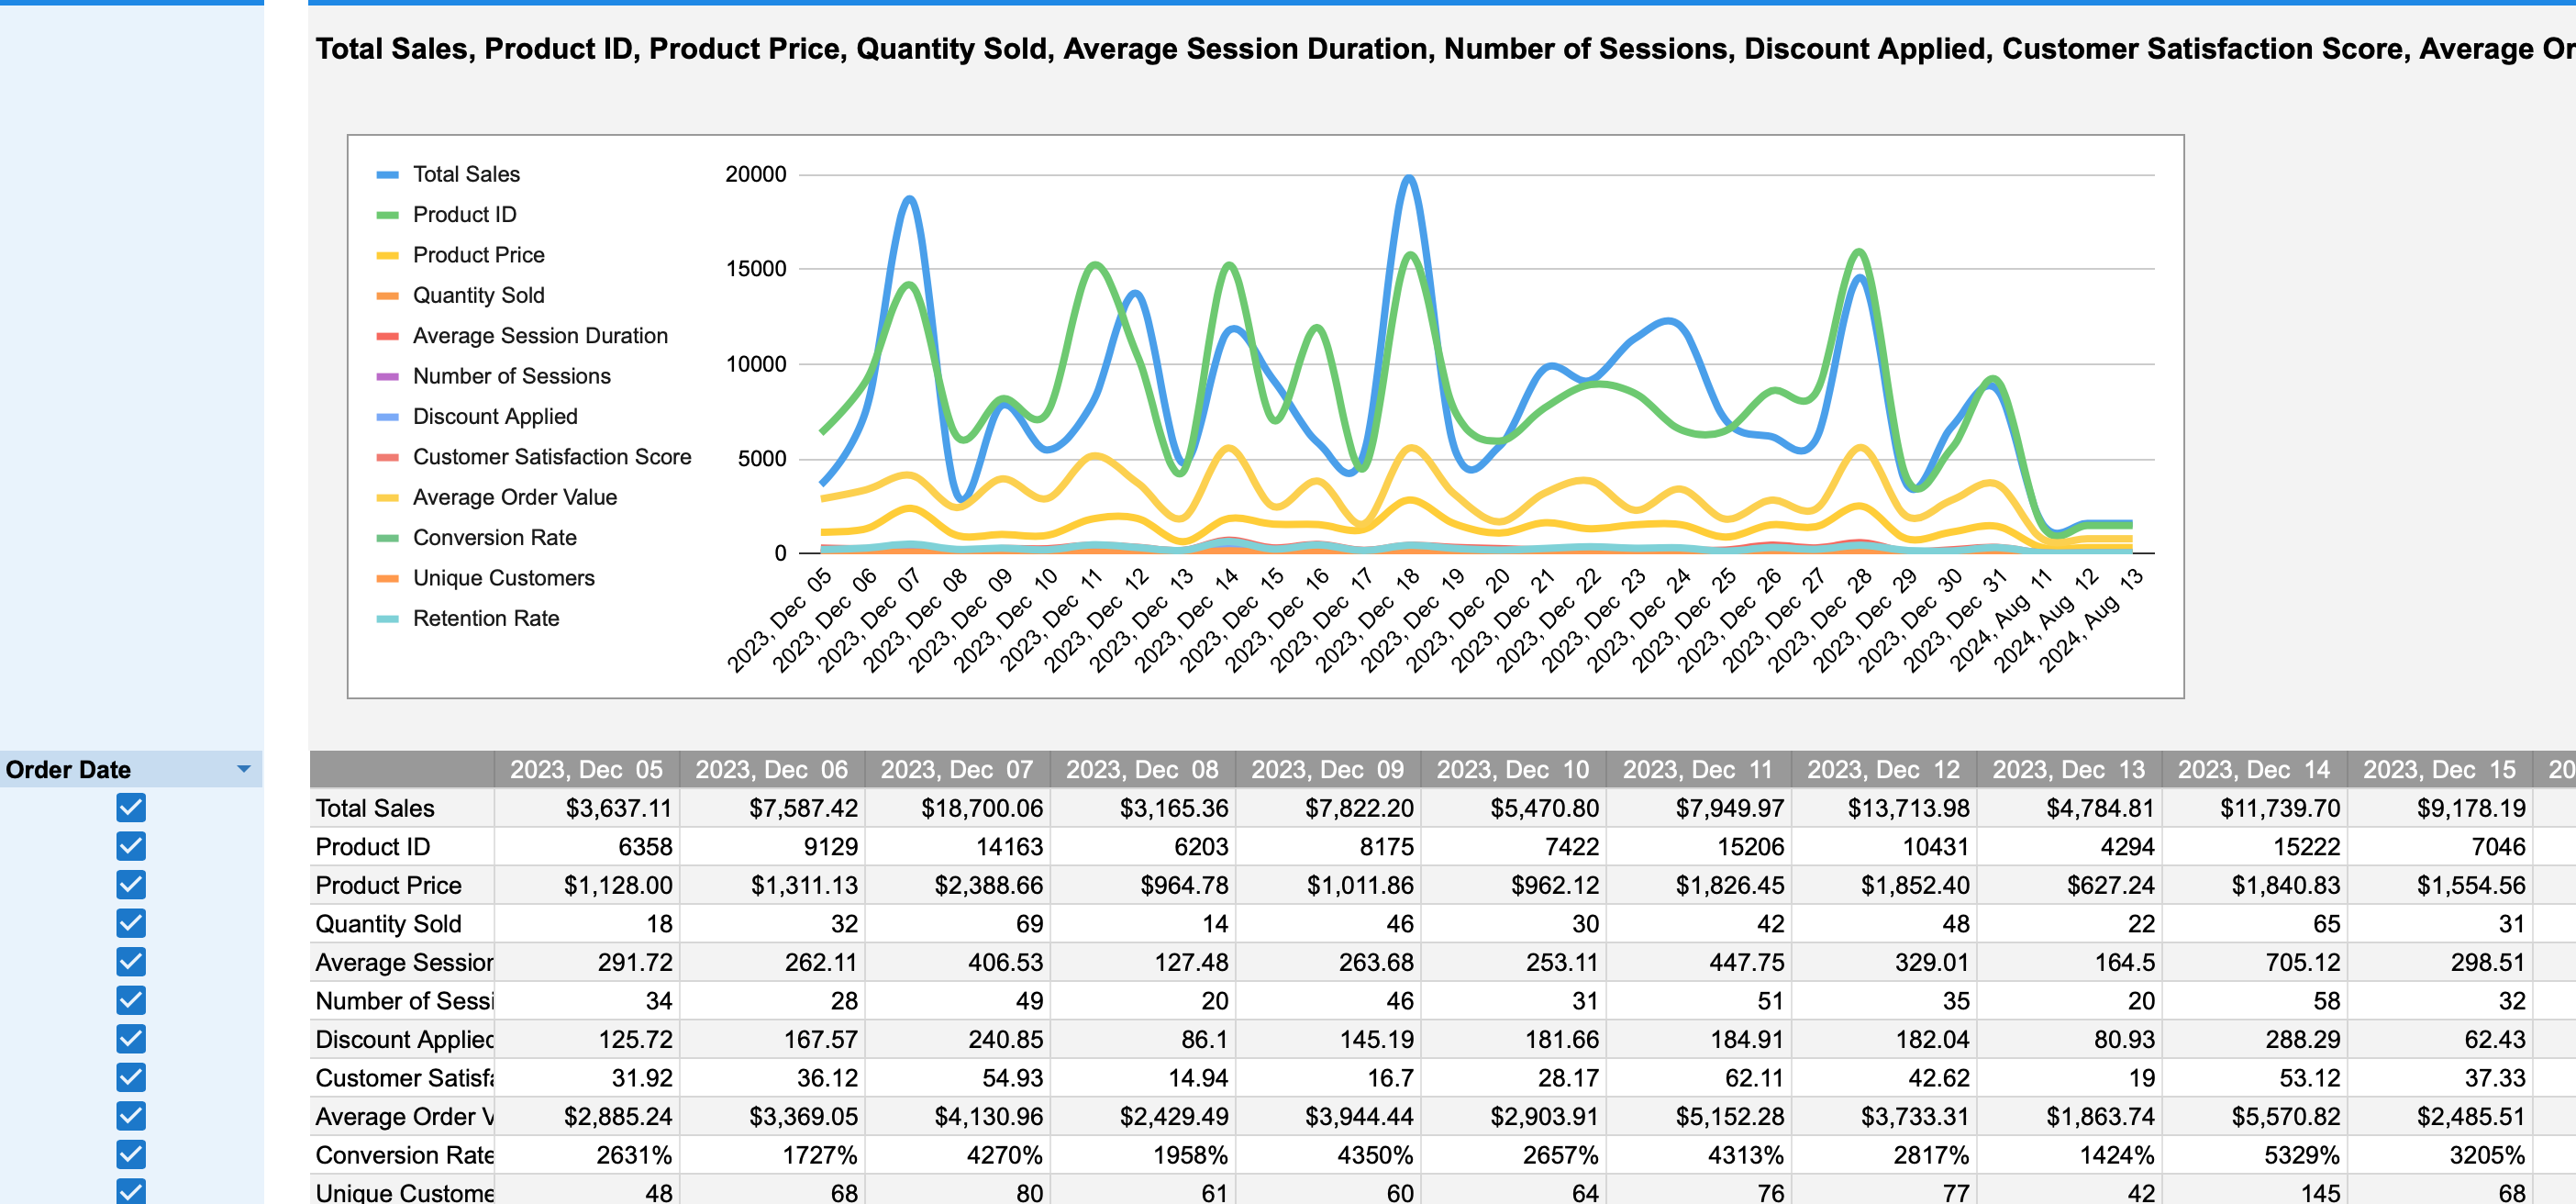This screenshot has width=2576, height=1204.
Task: Click the 288.29 Discount Applied cell
Action: point(2255,1039)
